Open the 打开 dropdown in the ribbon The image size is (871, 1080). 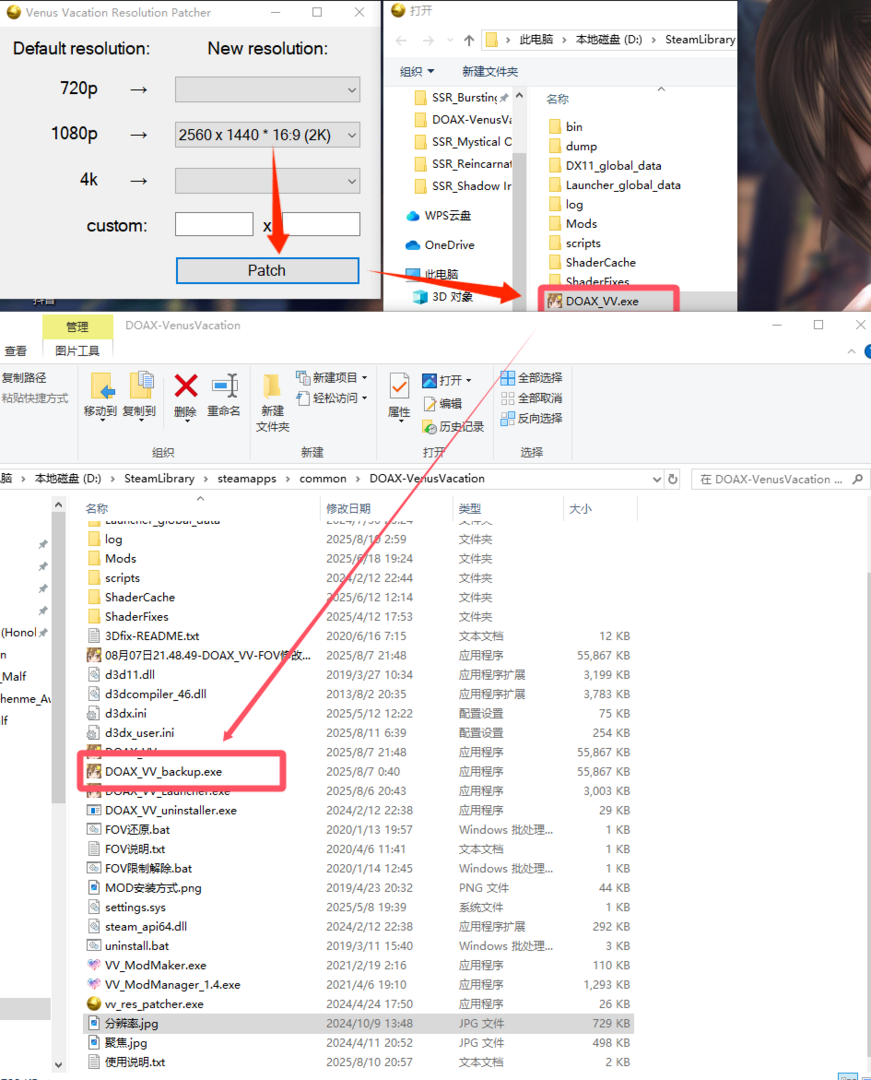pyautogui.click(x=447, y=380)
